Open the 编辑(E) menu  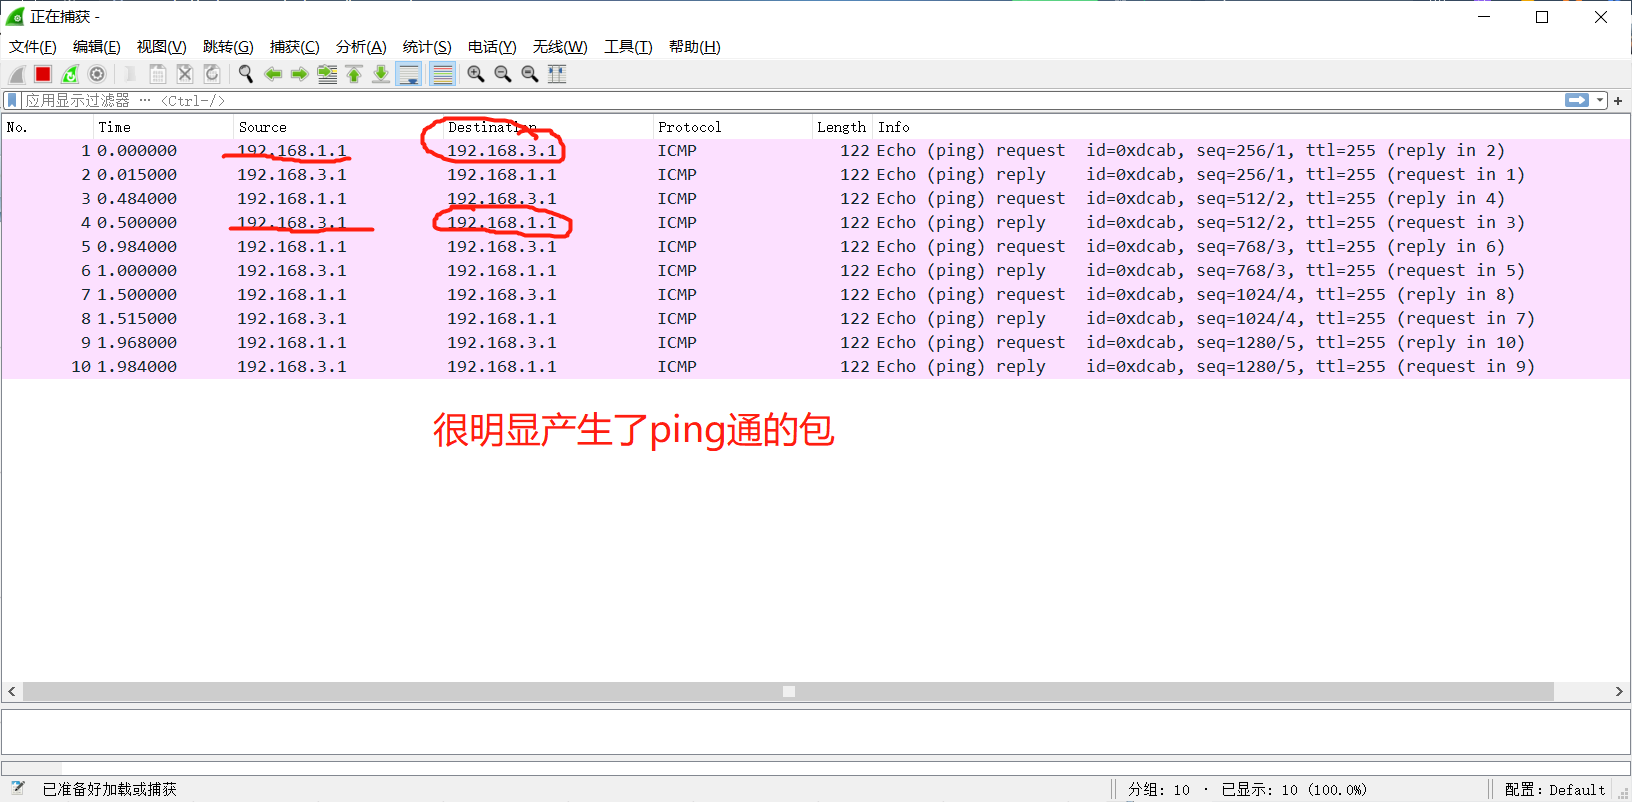tap(97, 46)
